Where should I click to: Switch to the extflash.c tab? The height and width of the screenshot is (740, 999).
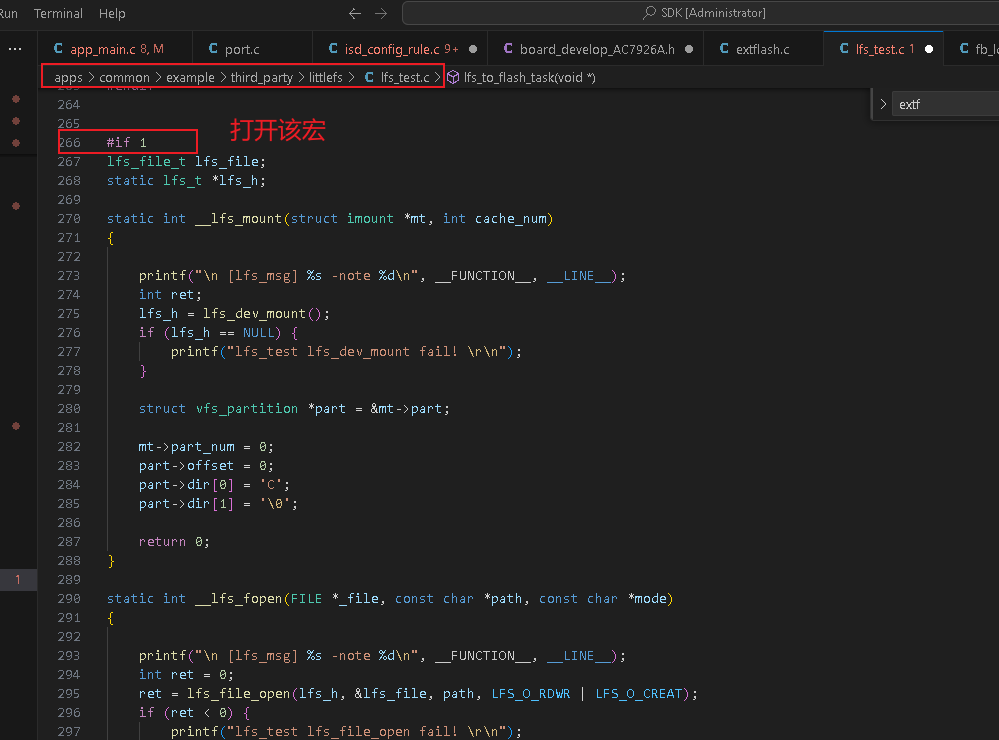pyautogui.click(x=762, y=49)
